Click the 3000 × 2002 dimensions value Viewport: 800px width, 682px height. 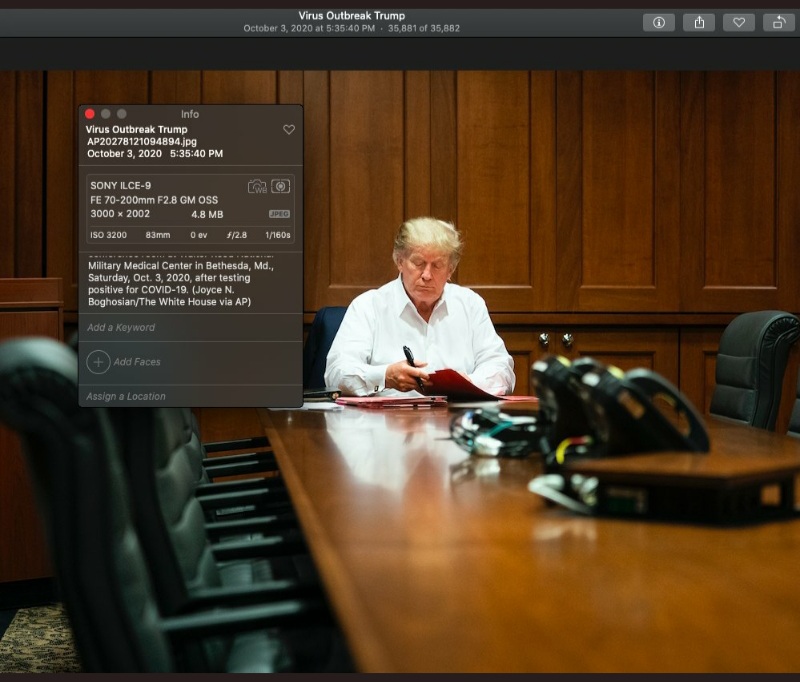(120, 214)
